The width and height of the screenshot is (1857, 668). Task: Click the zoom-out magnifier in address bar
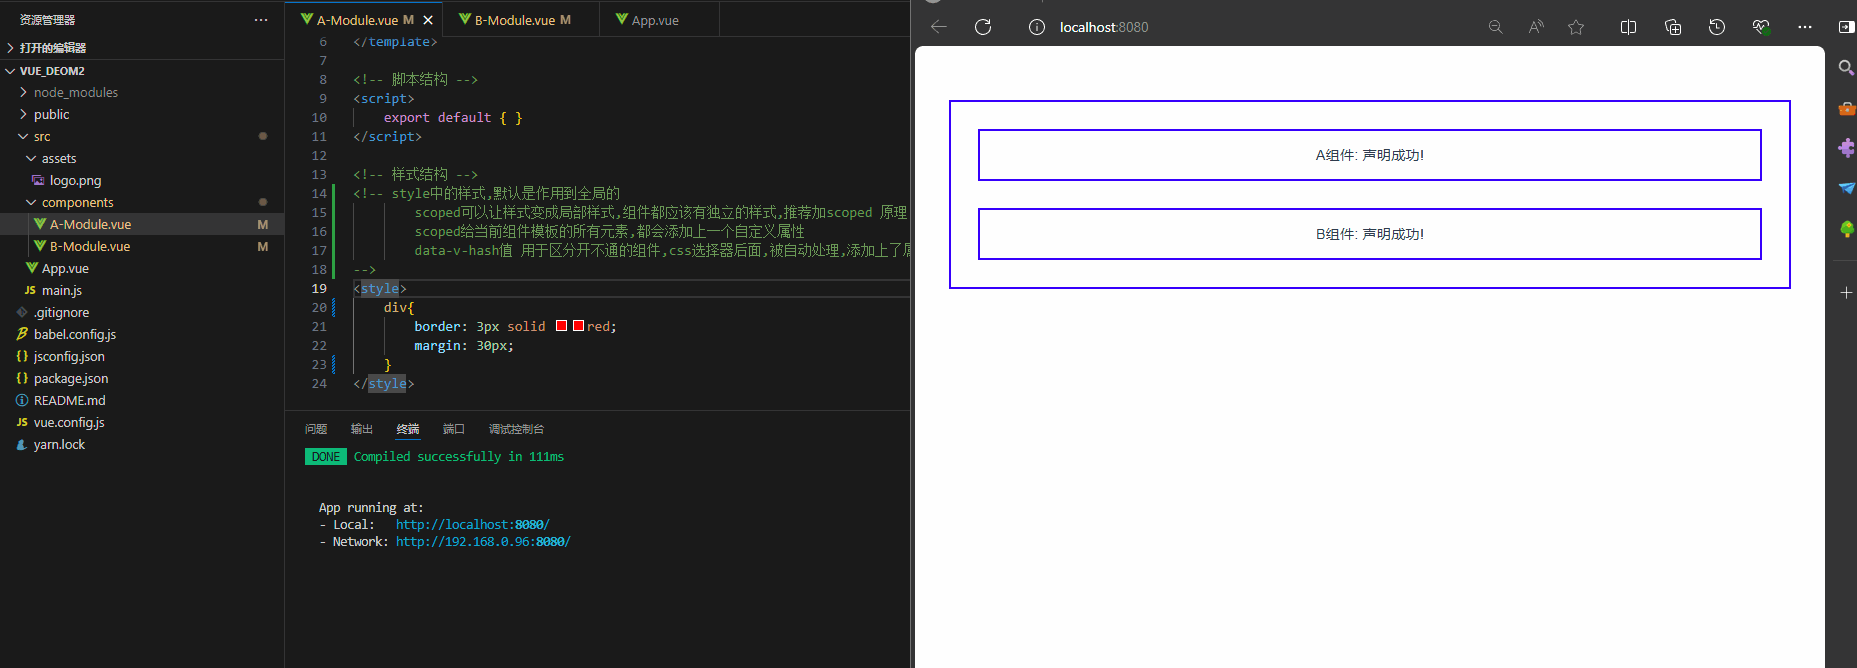(x=1495, y=27)
